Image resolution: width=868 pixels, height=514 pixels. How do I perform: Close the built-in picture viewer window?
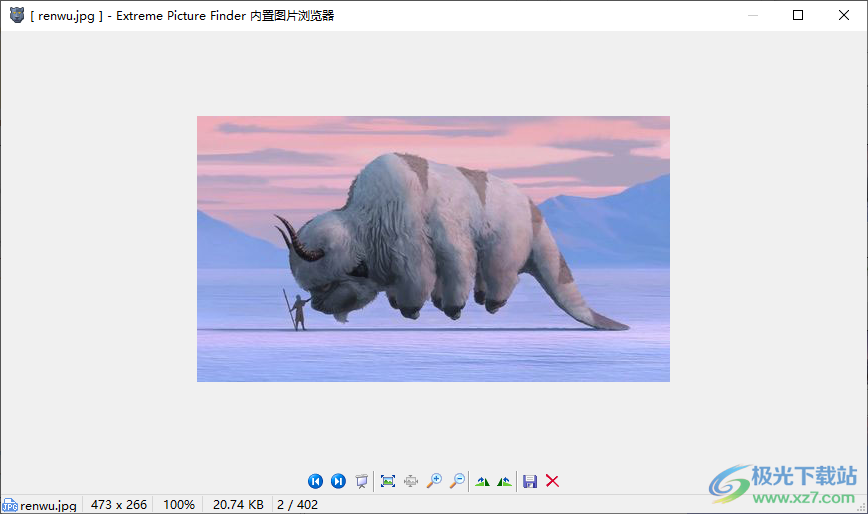click(x=844, y=15)
